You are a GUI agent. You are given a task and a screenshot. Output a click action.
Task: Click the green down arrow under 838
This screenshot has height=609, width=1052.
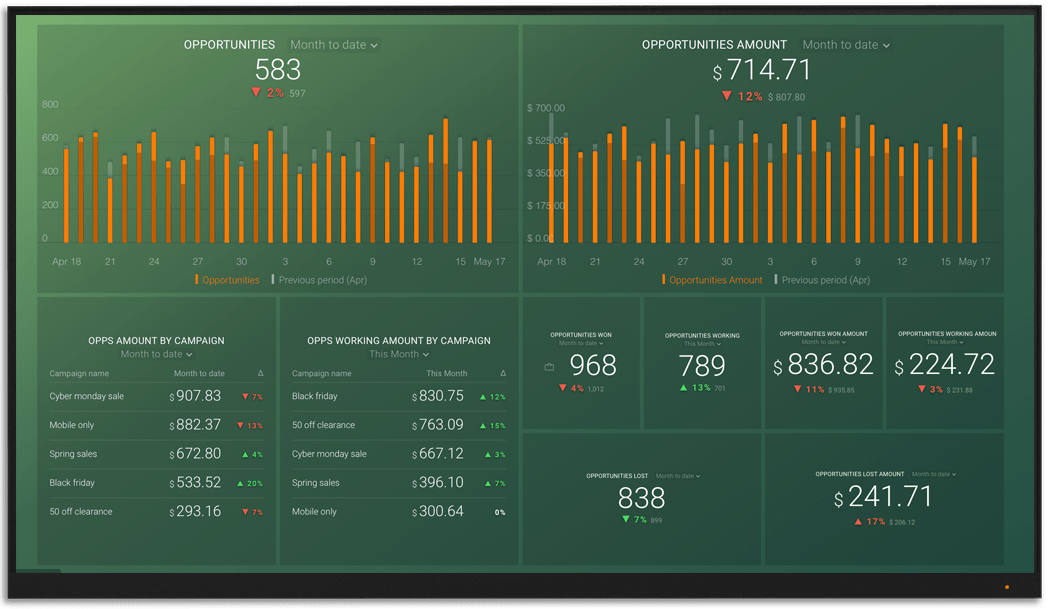tap(625, 520)
